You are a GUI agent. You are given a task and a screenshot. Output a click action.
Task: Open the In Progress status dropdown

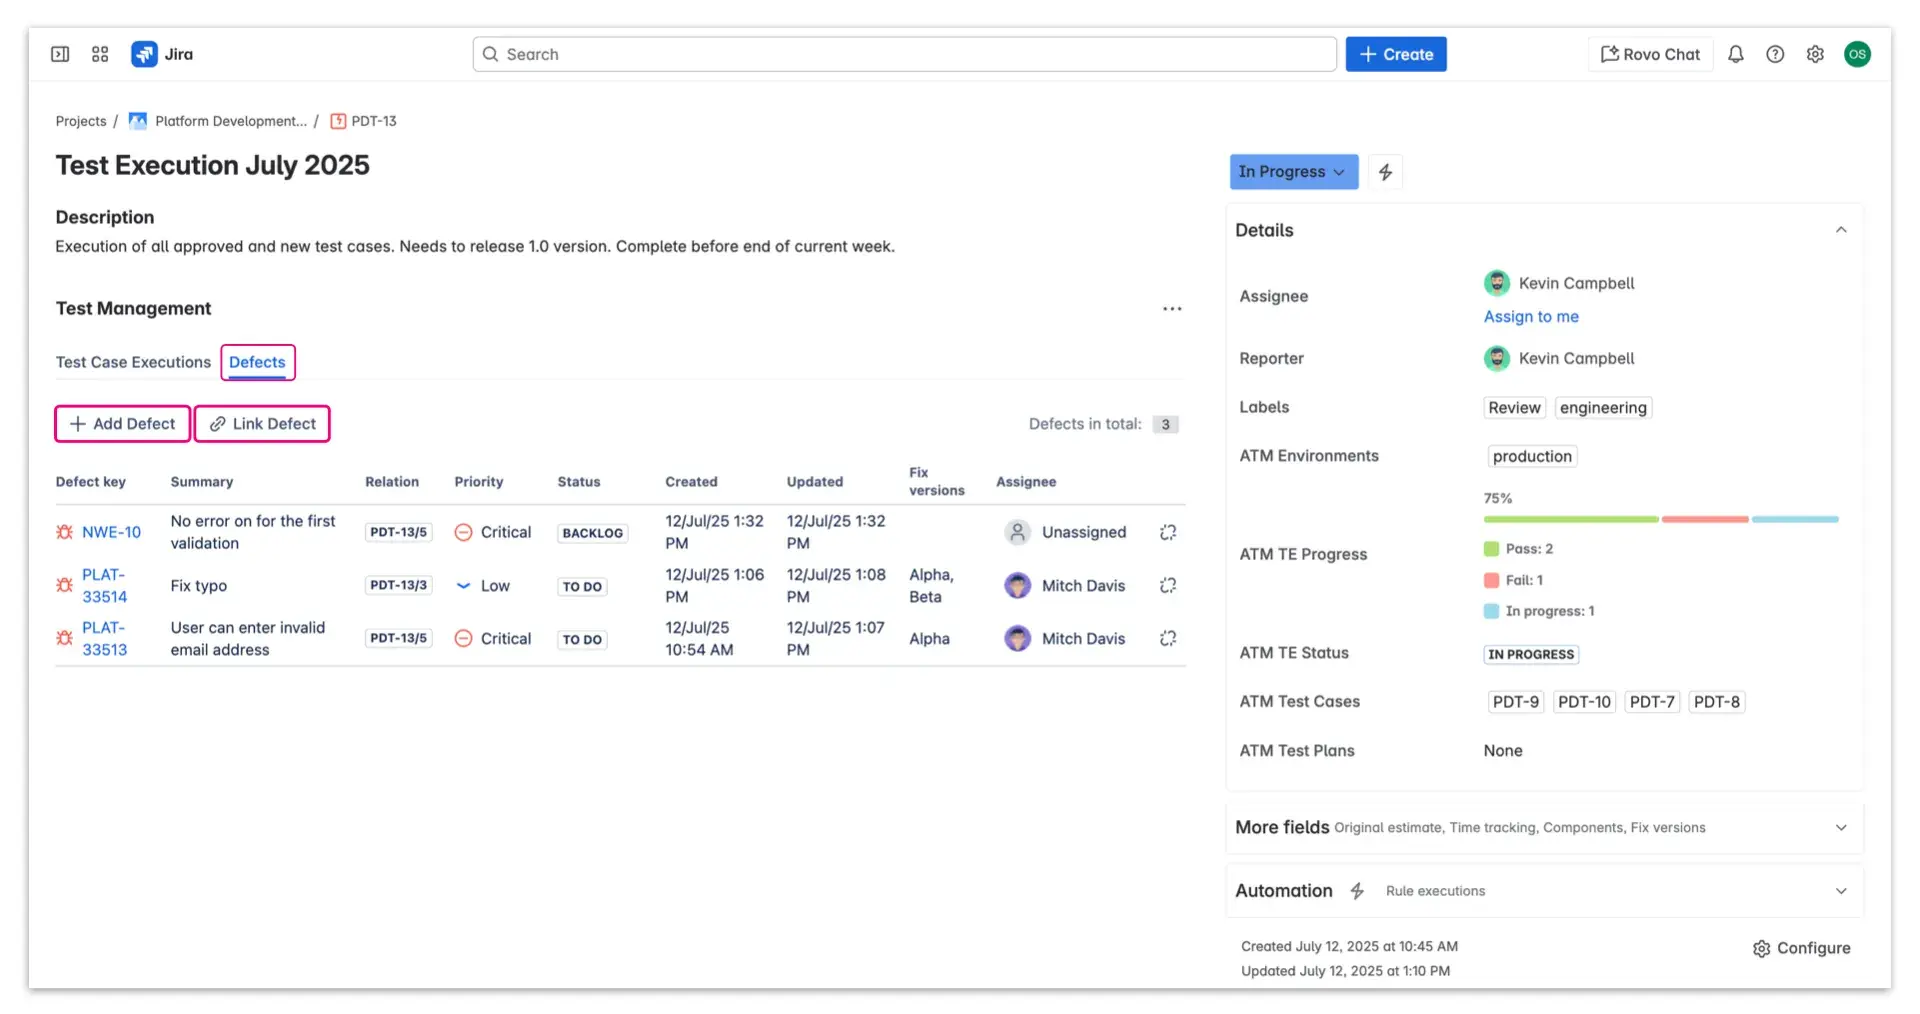pos(1293,171)
